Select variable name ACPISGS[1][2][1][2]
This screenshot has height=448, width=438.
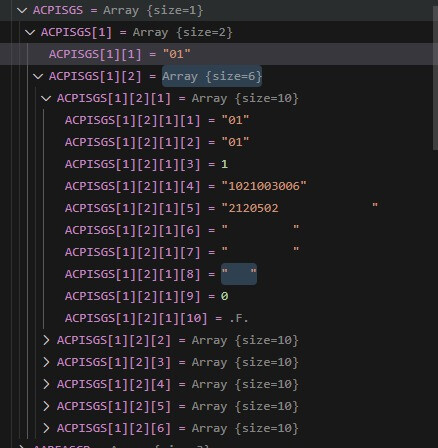(x=133, y=142)
